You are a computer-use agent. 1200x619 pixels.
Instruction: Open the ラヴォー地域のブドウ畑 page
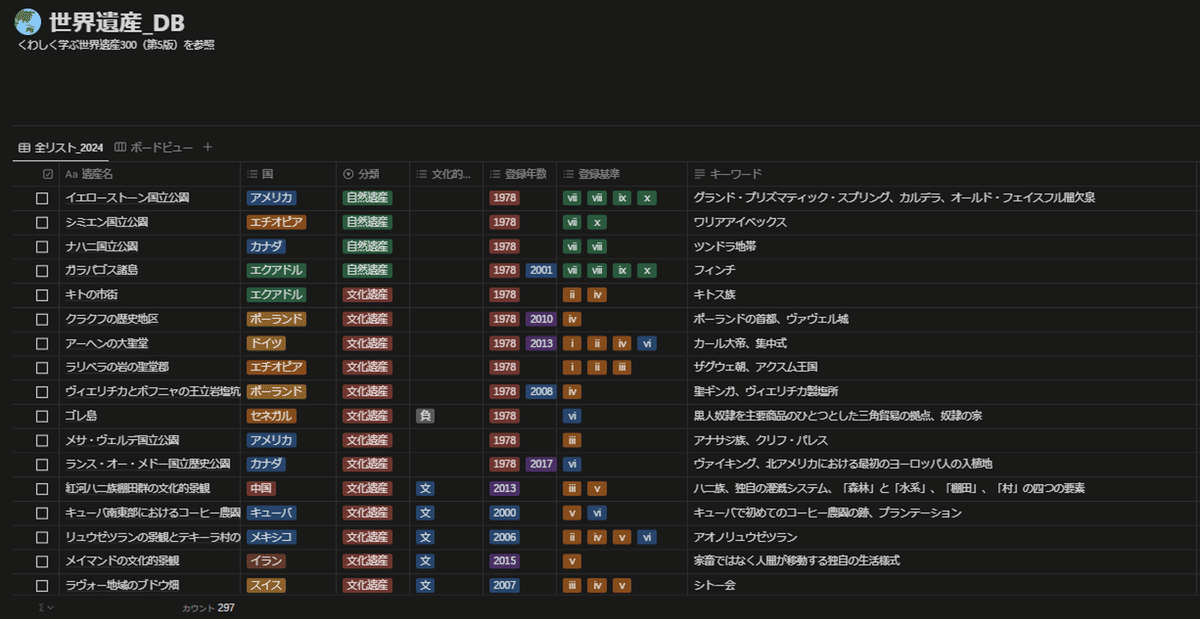pos(123,585)
